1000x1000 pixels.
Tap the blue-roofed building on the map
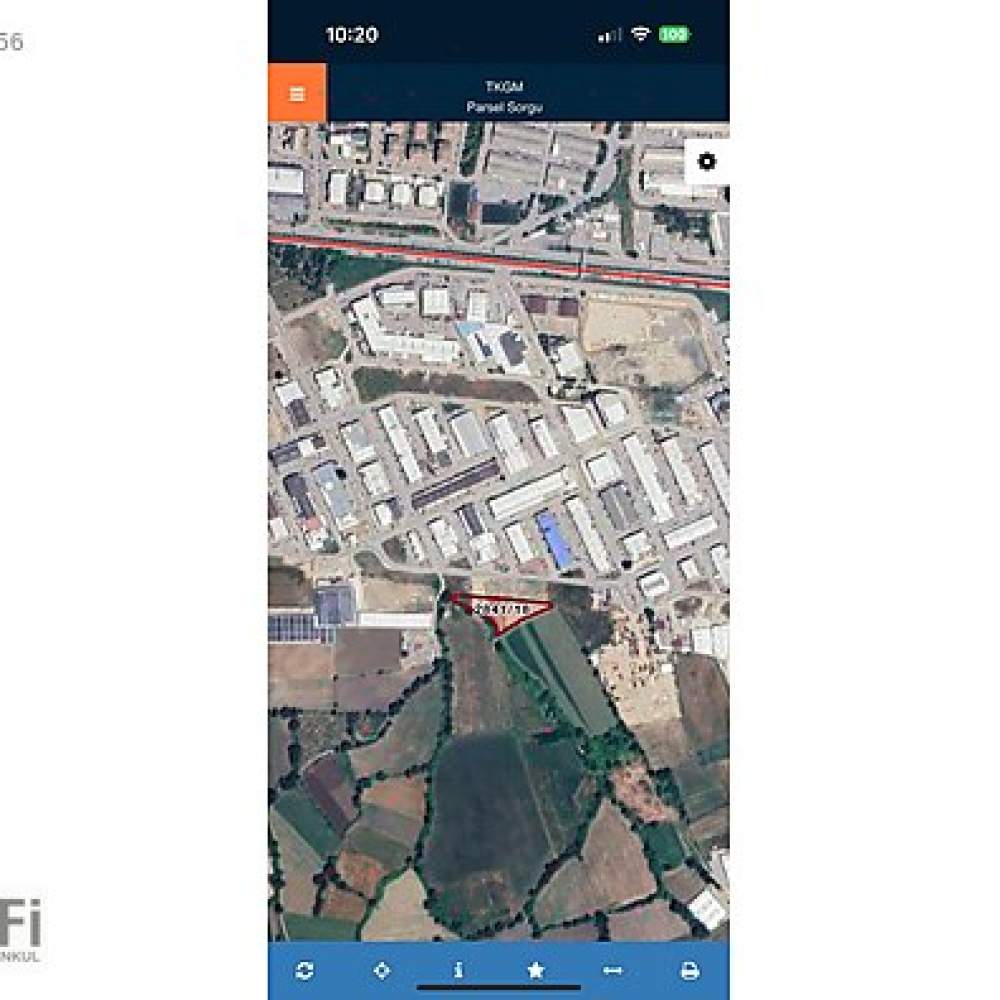coord(553,540)
